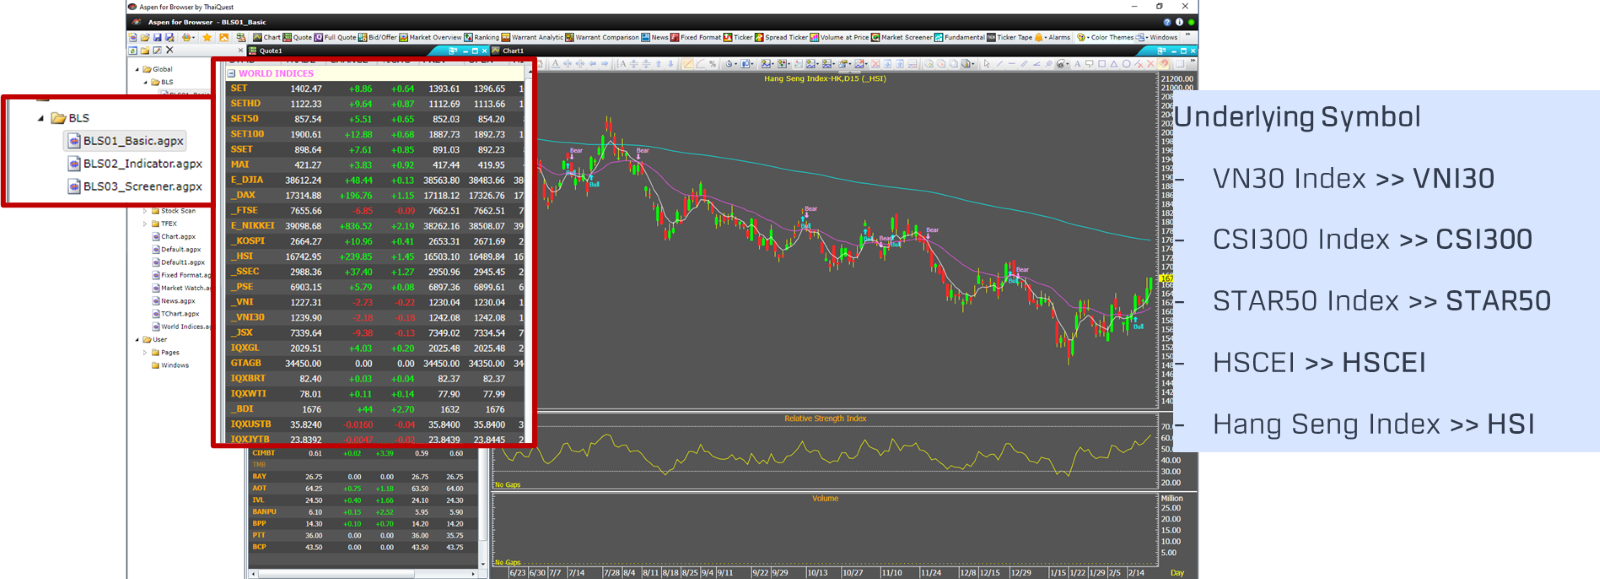1600x579 pixels.
Task: Expand the Stock Scan folder
Action: coord(145,211)
